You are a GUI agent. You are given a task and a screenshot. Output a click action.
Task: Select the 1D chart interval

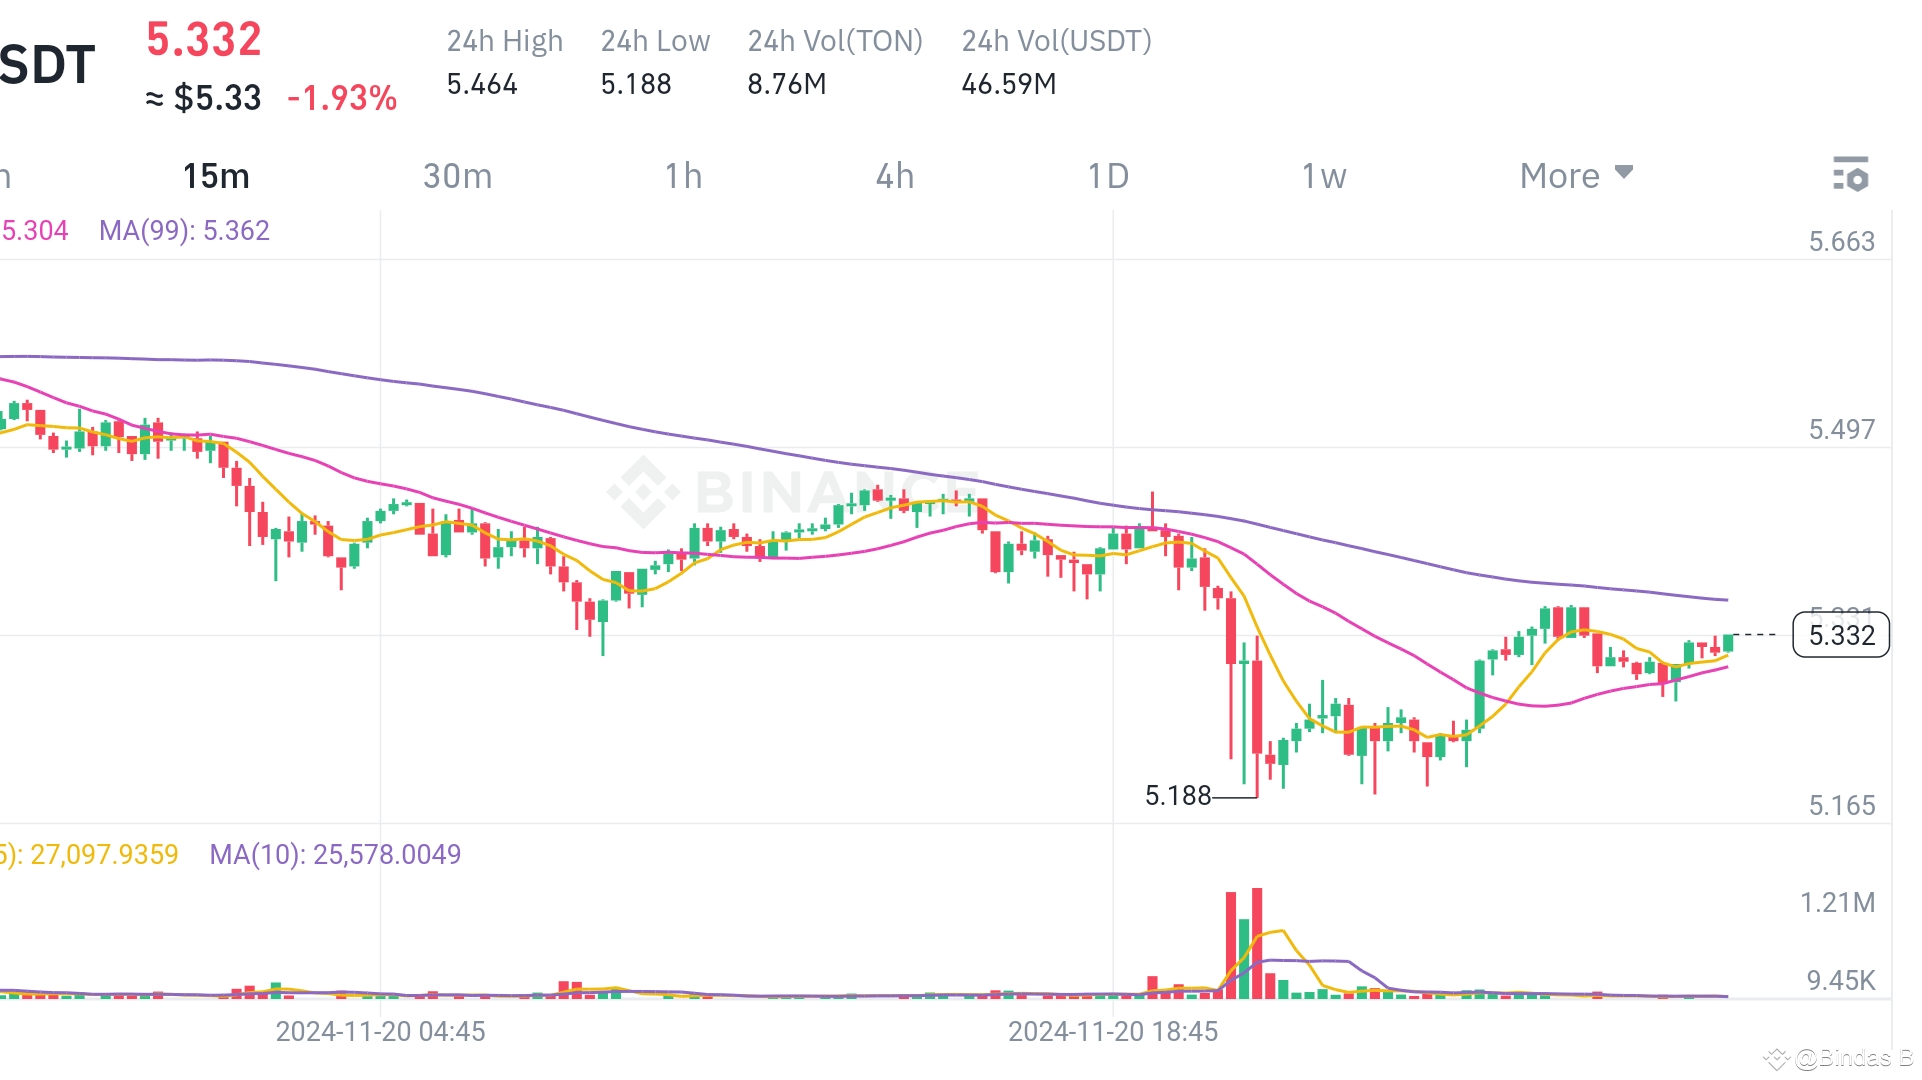pyautogui.click(x=1108, y=175)
